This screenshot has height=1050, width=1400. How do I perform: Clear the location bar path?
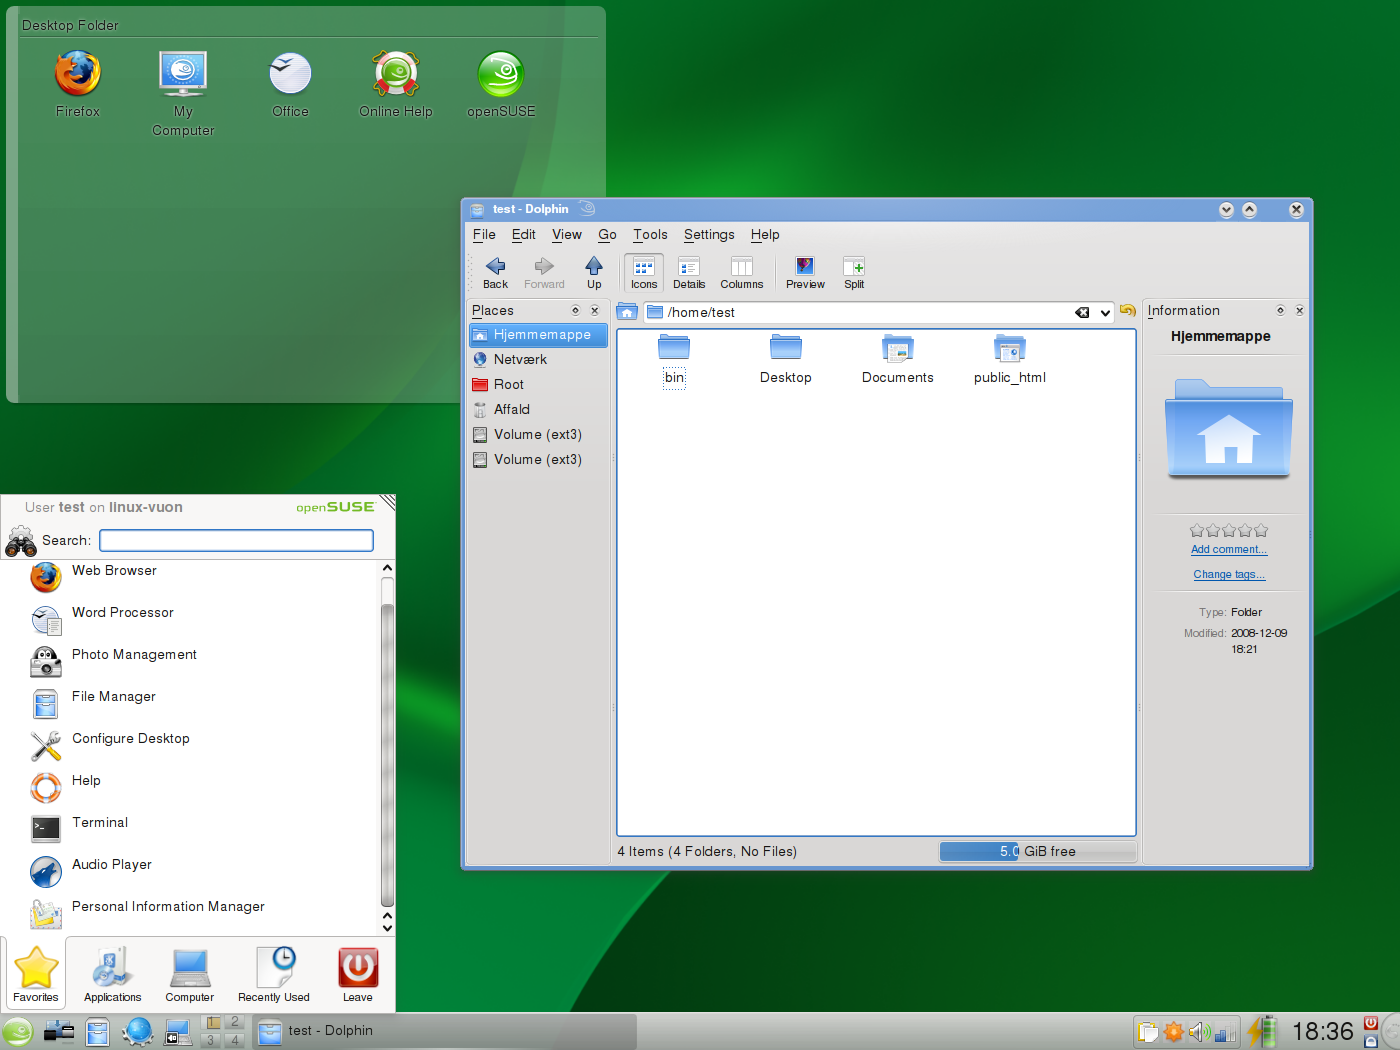click(1082, 313)
